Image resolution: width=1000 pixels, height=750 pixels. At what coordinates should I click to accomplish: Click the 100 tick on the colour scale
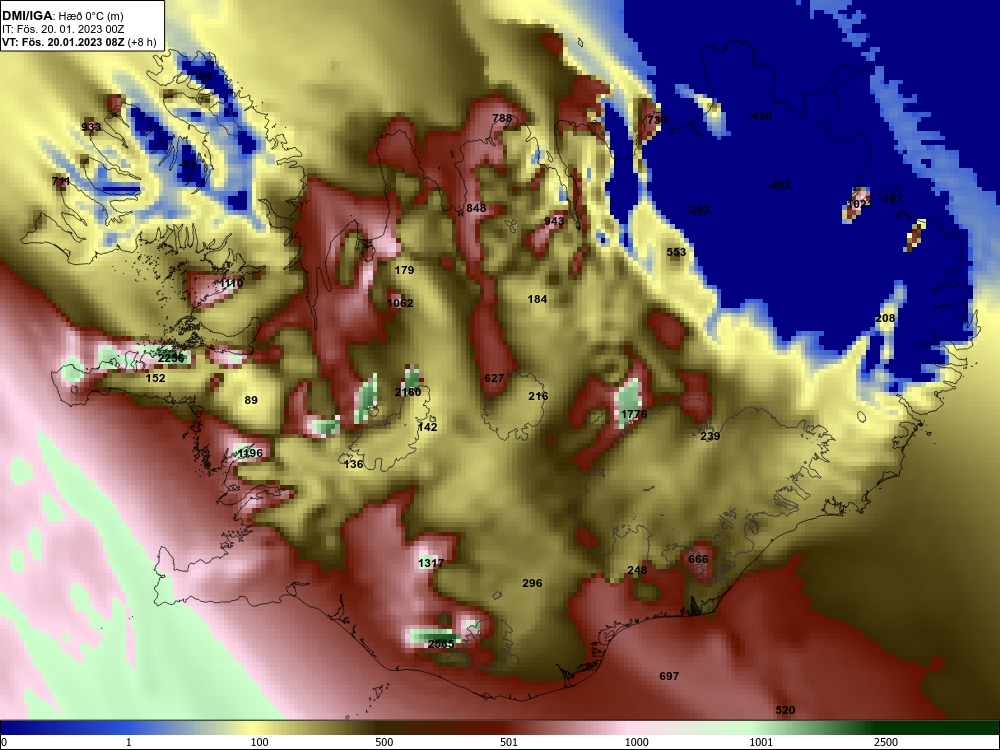(259, 742)
